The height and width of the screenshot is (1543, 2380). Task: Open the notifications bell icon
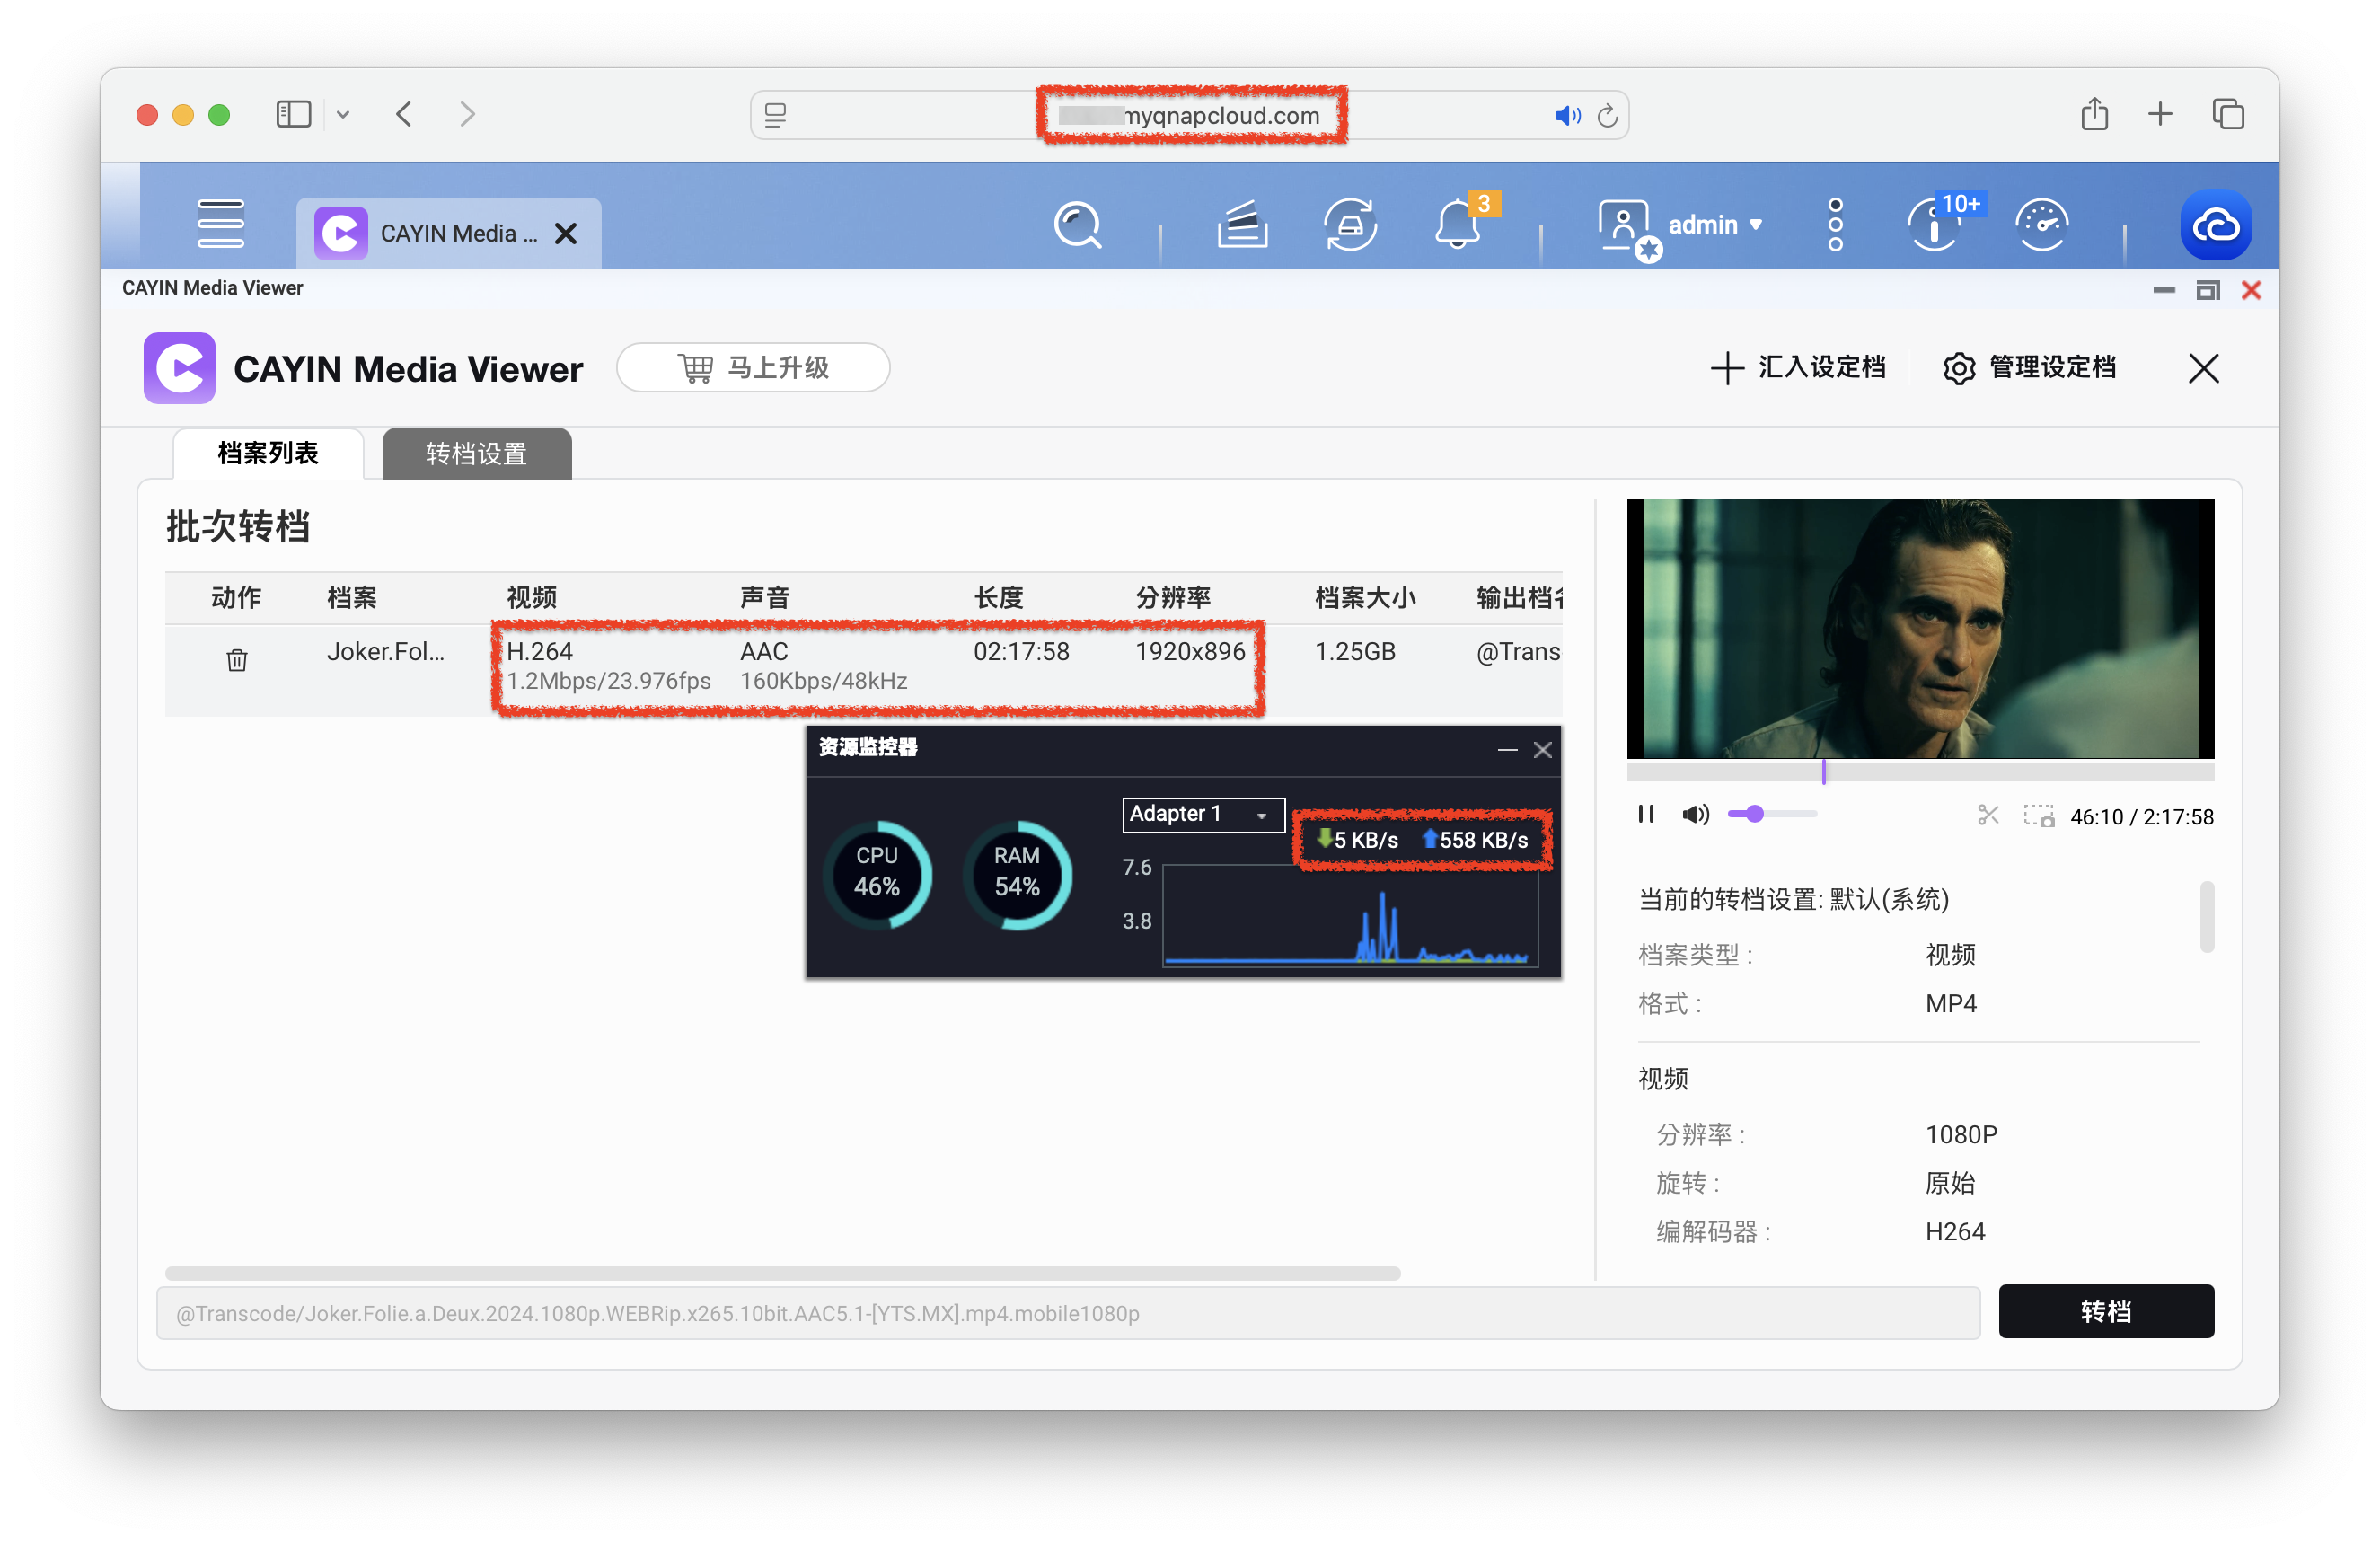click(1456, 225)
